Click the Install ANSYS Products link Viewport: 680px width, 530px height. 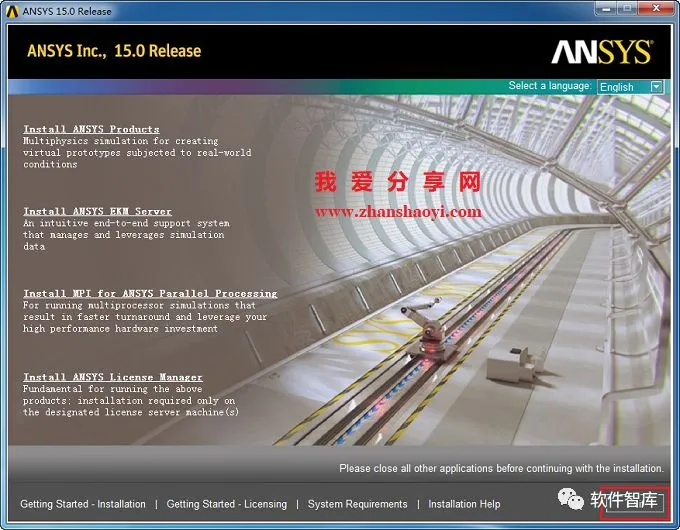pyautogui.click(x=91, y=129)
